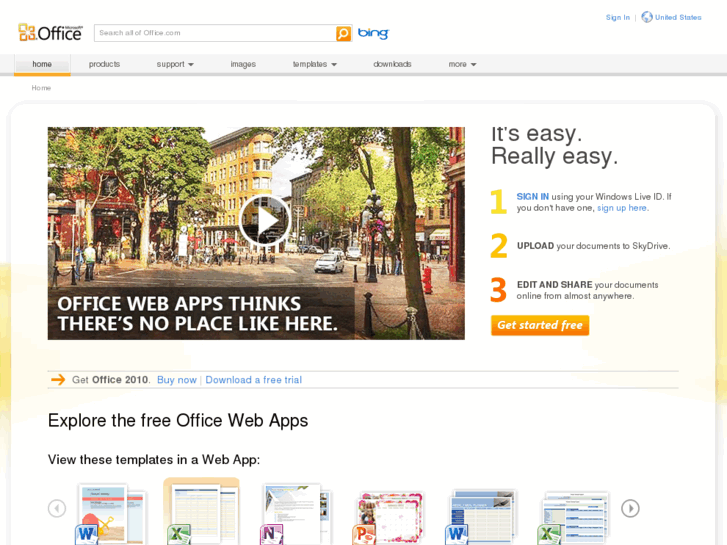
Task: Click the Sign In link at top
Action: [618, 17]
